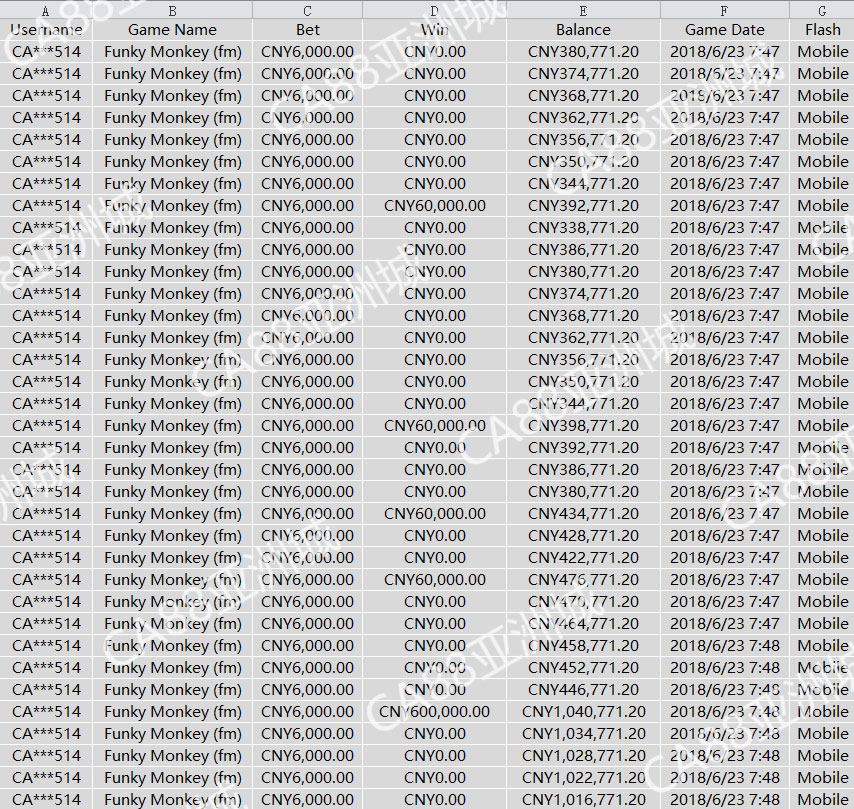Click the Bet header cell
The image size is (854, 809).
307,29
